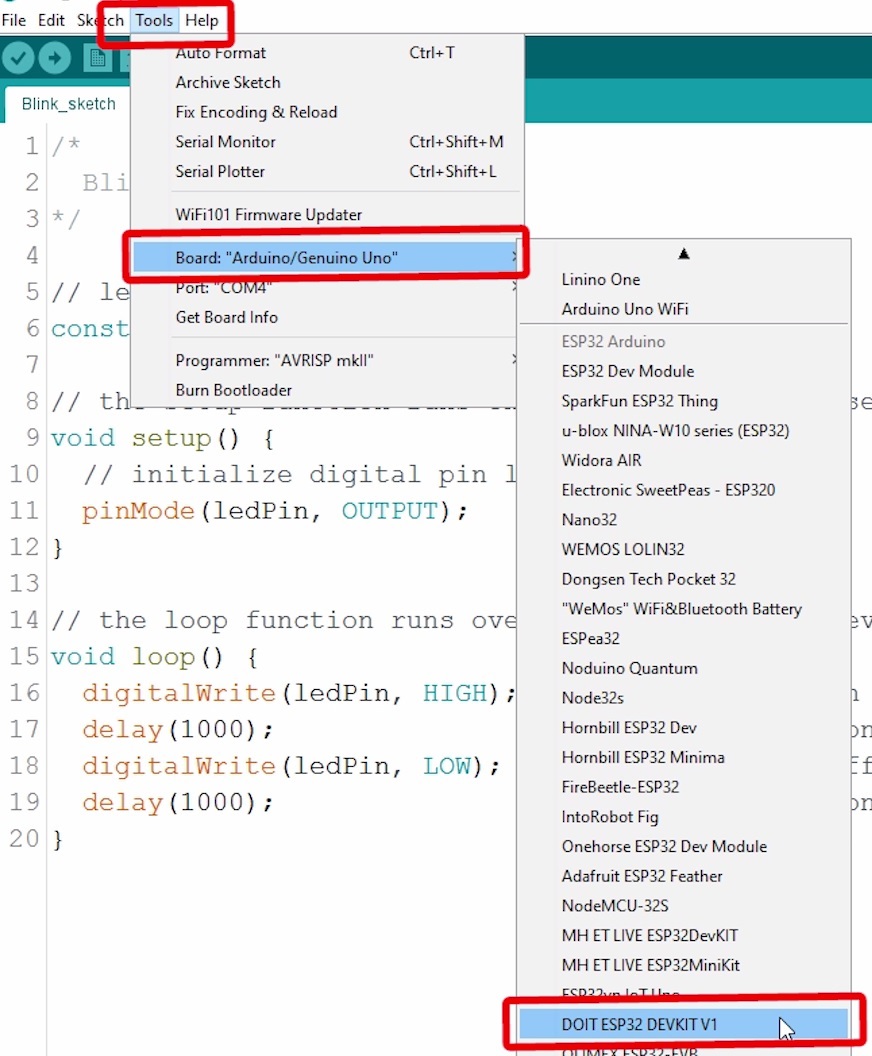
Task: Select SparkFun ESP32 Thing board
Action: point(683,401)
